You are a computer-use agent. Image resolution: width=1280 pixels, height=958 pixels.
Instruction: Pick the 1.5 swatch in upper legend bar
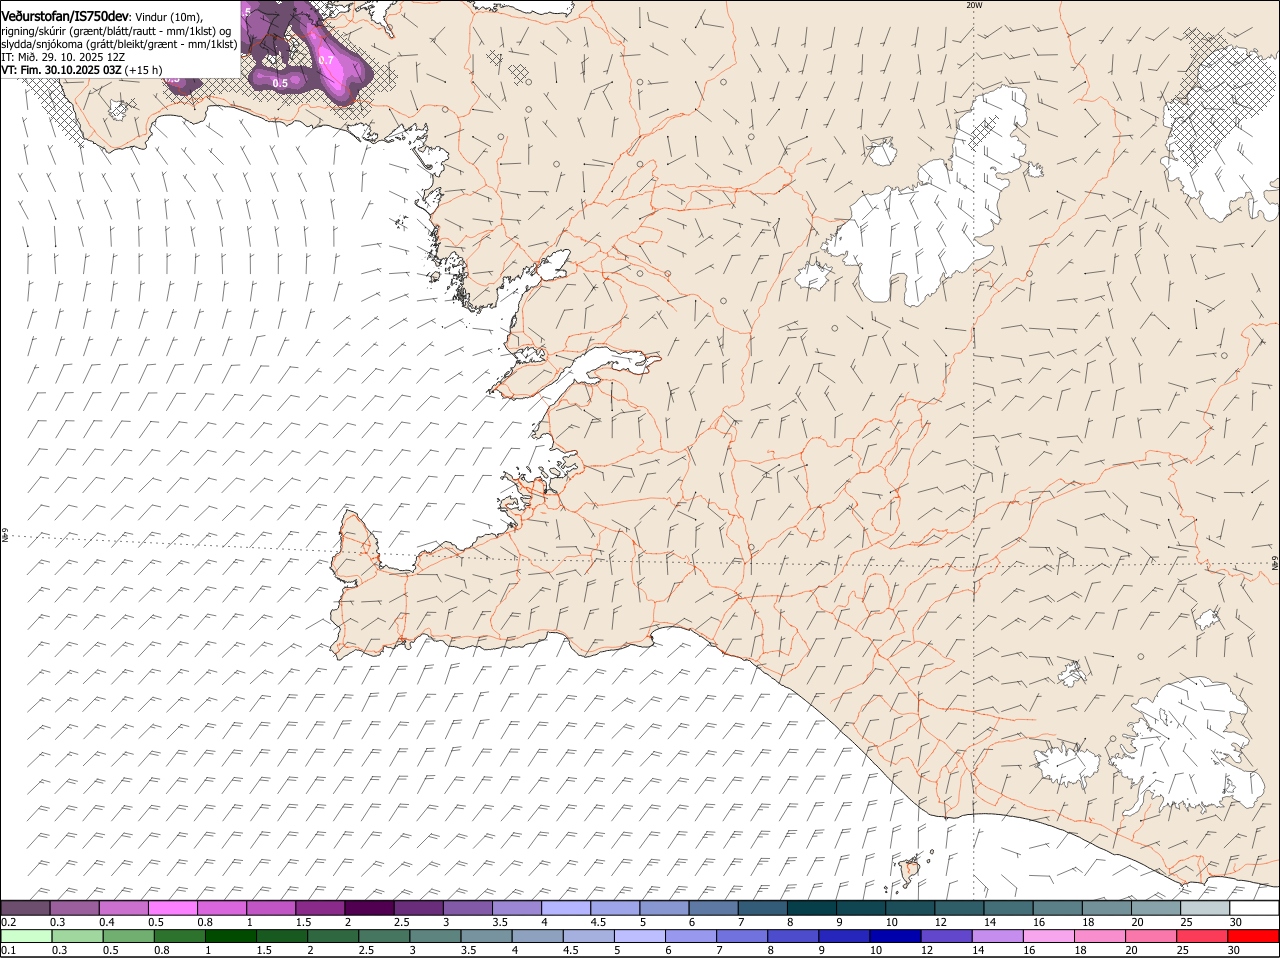pyautogui.click(x=320, y=908)
